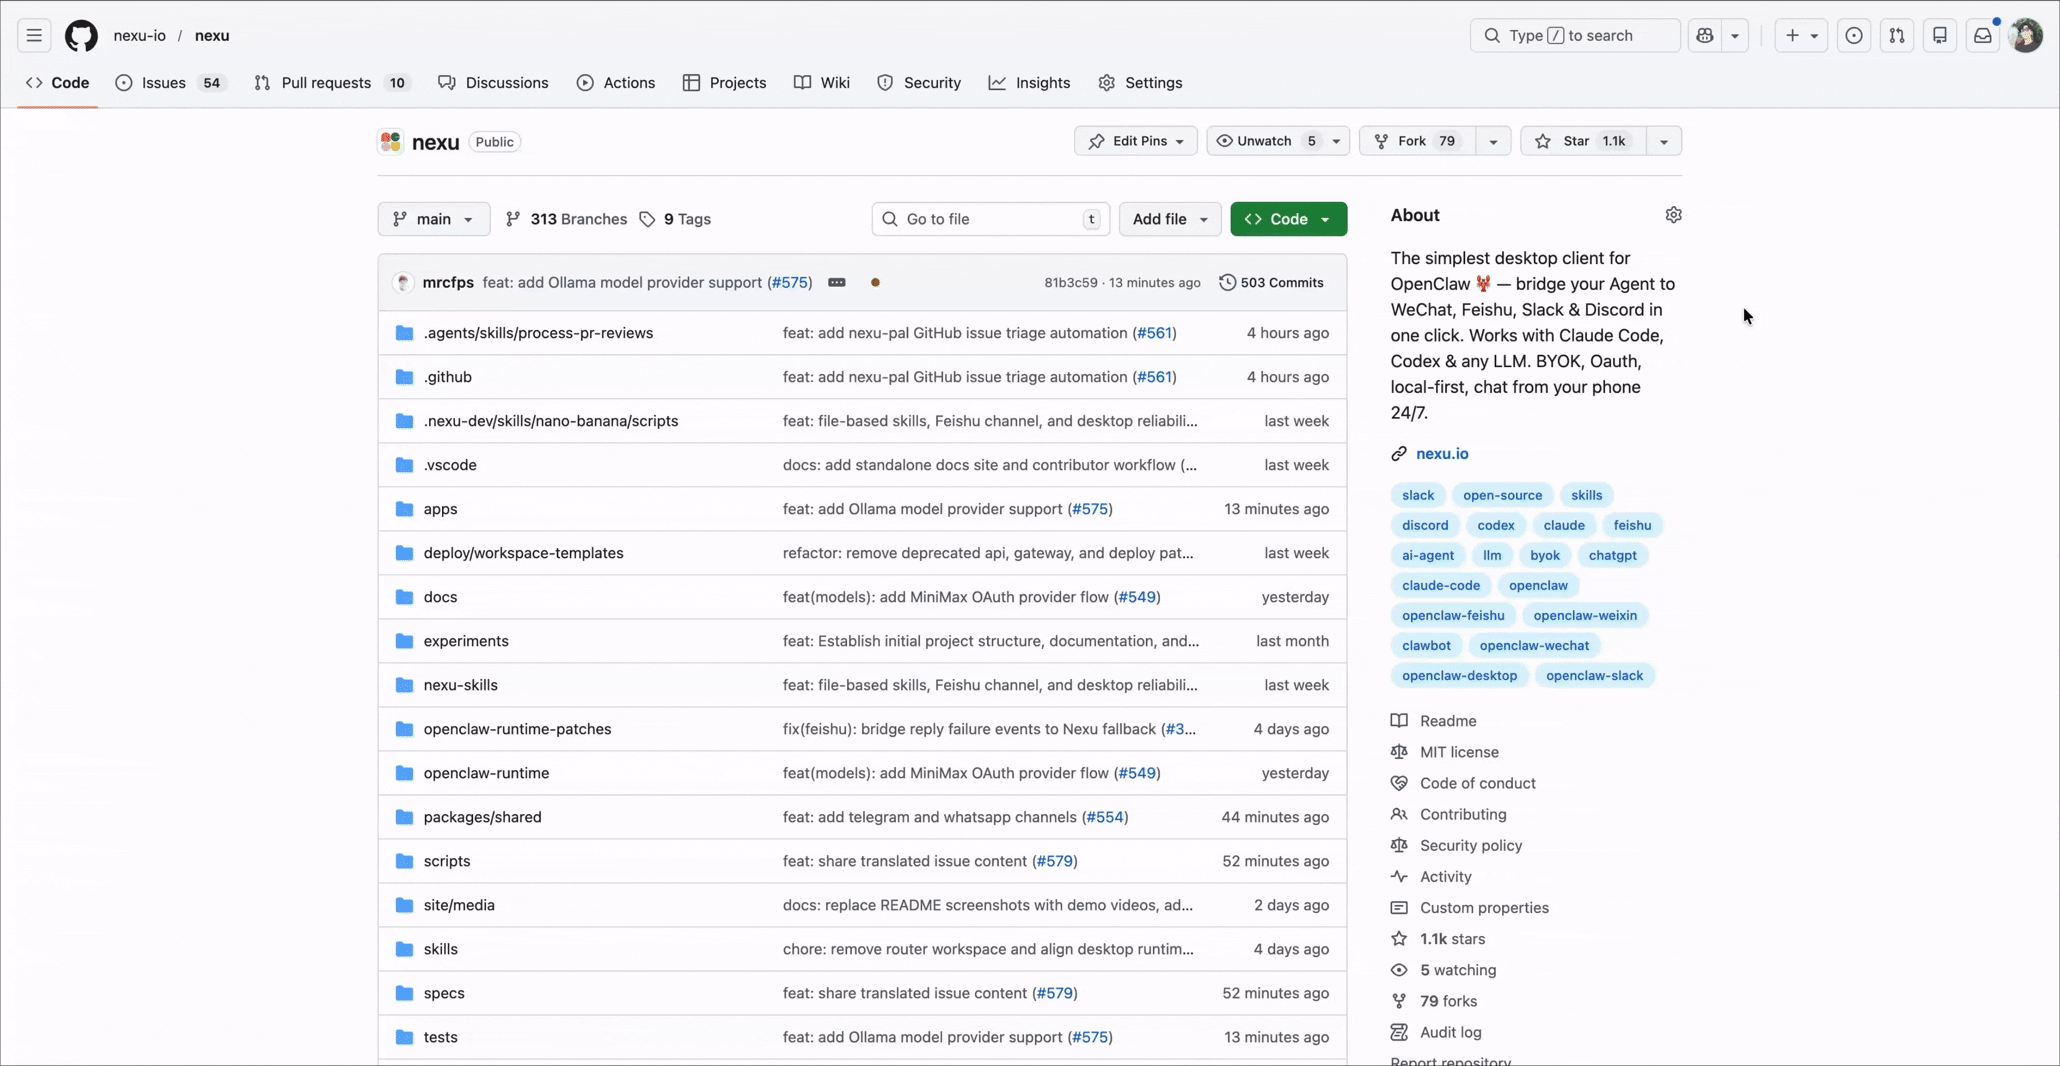Follow the nexu.io website link
The image size is (2060, 1066).
(x=1442, y=453)
